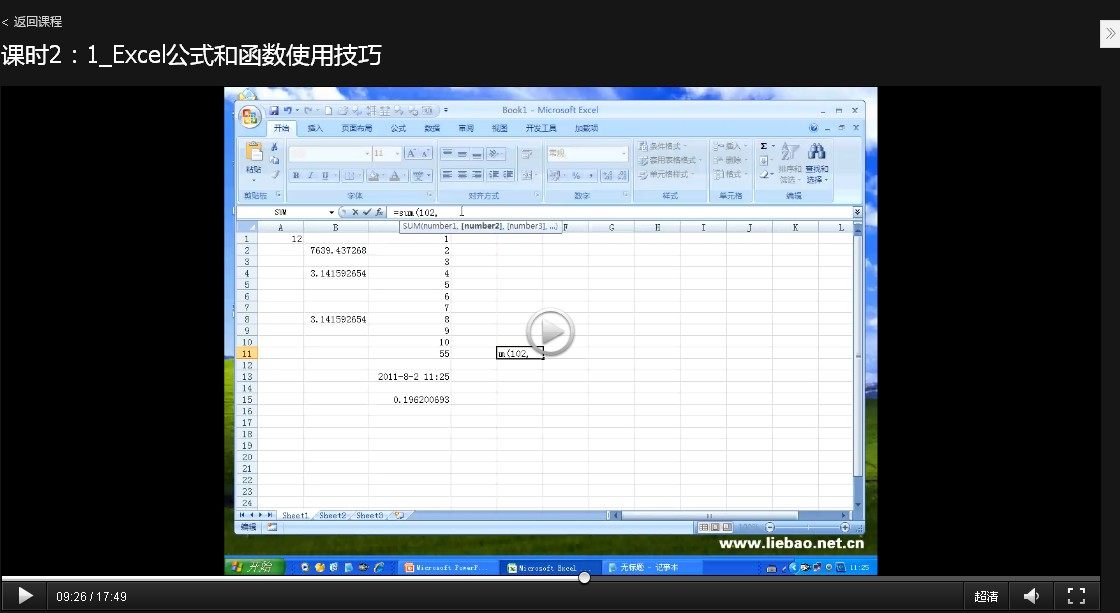Switch to the 公式 (Formulas) ribbon tab
Image resolution: width=1120 pixels, height=613 pixels.
(398, 129)
